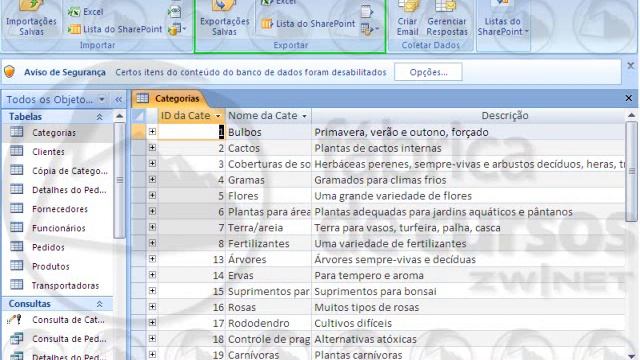The image size is (640, 360).
Task: Click 'Gramados para climas frios' cell
Action: [x=469, y=180]
